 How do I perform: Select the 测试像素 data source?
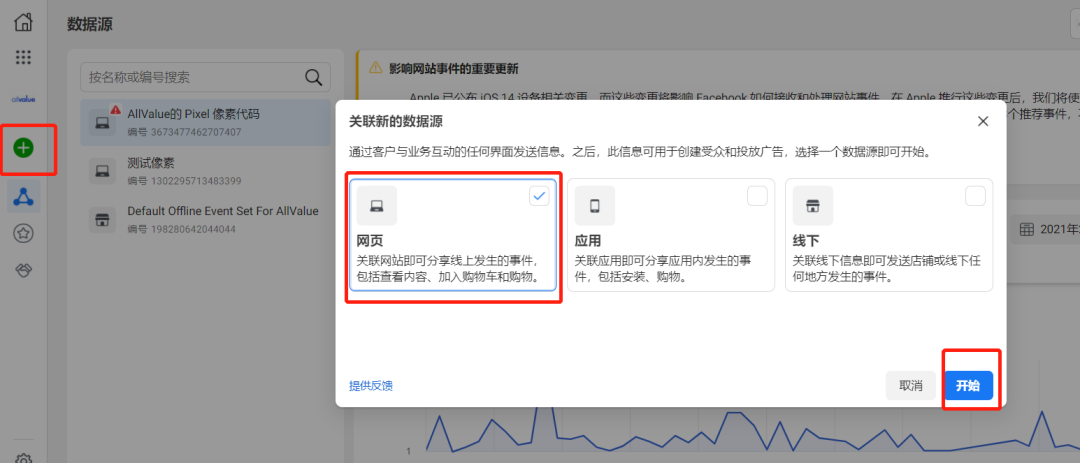pyautogui.click(x=205, y=172)
